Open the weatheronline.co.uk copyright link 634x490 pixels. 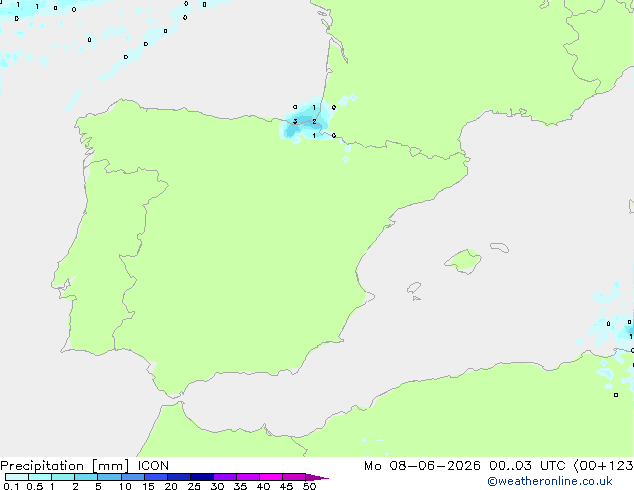click(550, 481)
